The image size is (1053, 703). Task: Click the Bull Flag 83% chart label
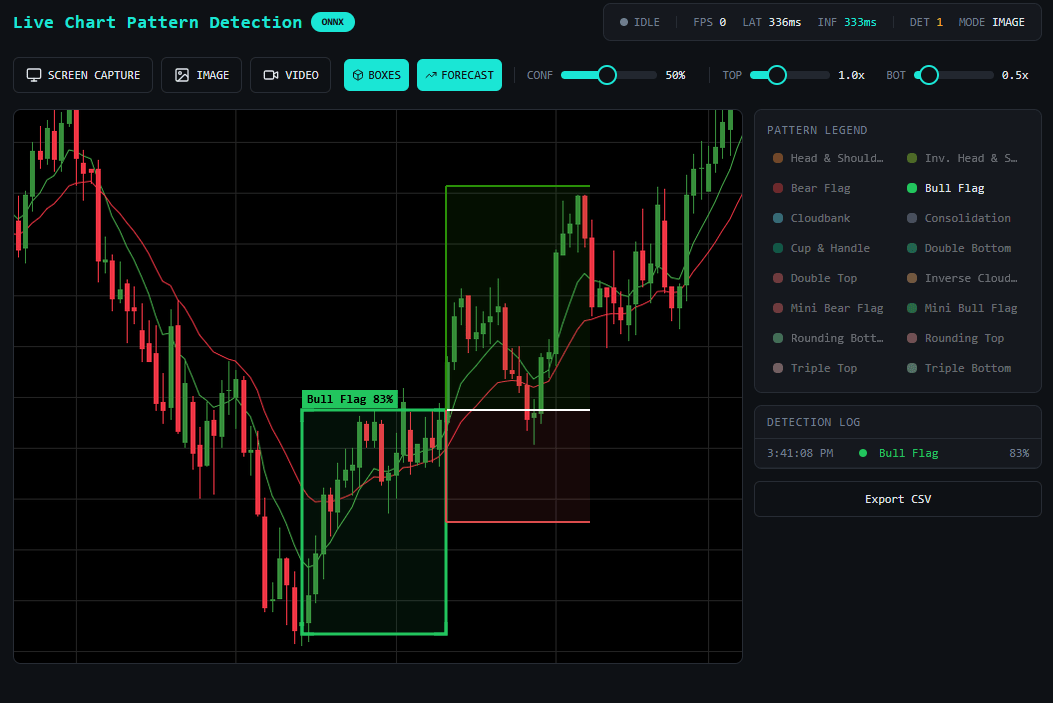tap(350, 399)
